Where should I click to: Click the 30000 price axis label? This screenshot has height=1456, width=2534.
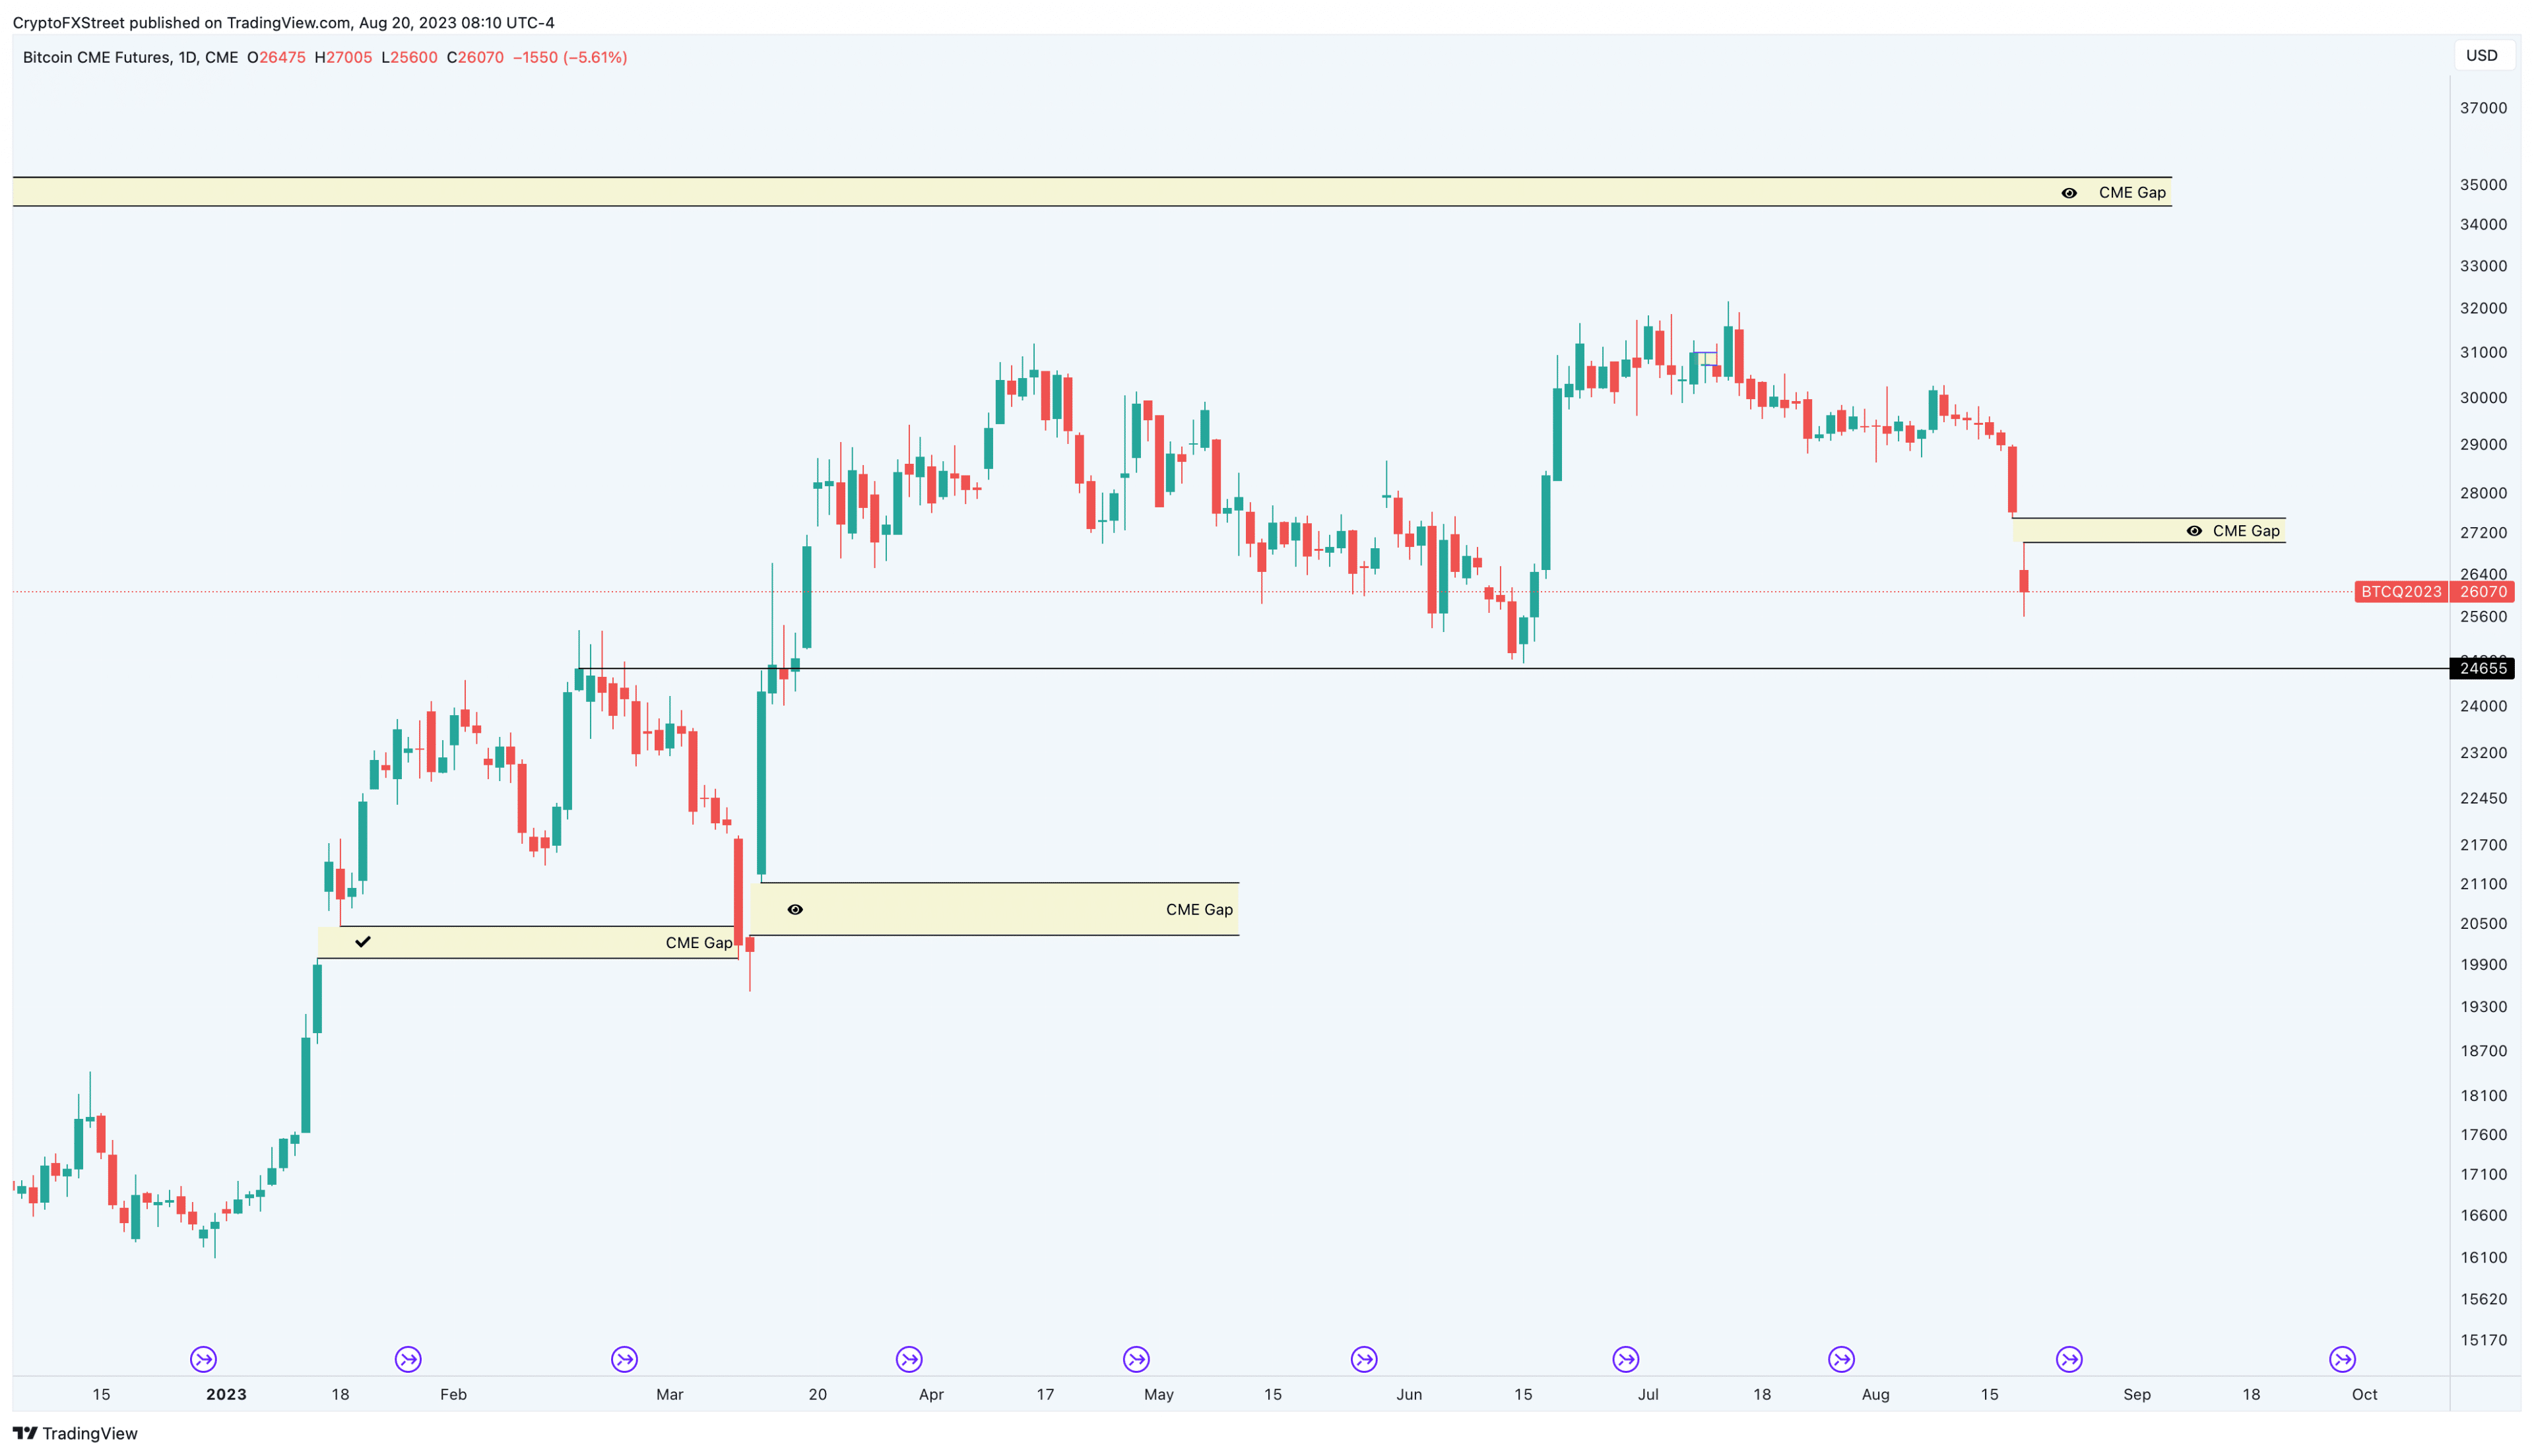pyautogui.click(x=2483, y=398)
